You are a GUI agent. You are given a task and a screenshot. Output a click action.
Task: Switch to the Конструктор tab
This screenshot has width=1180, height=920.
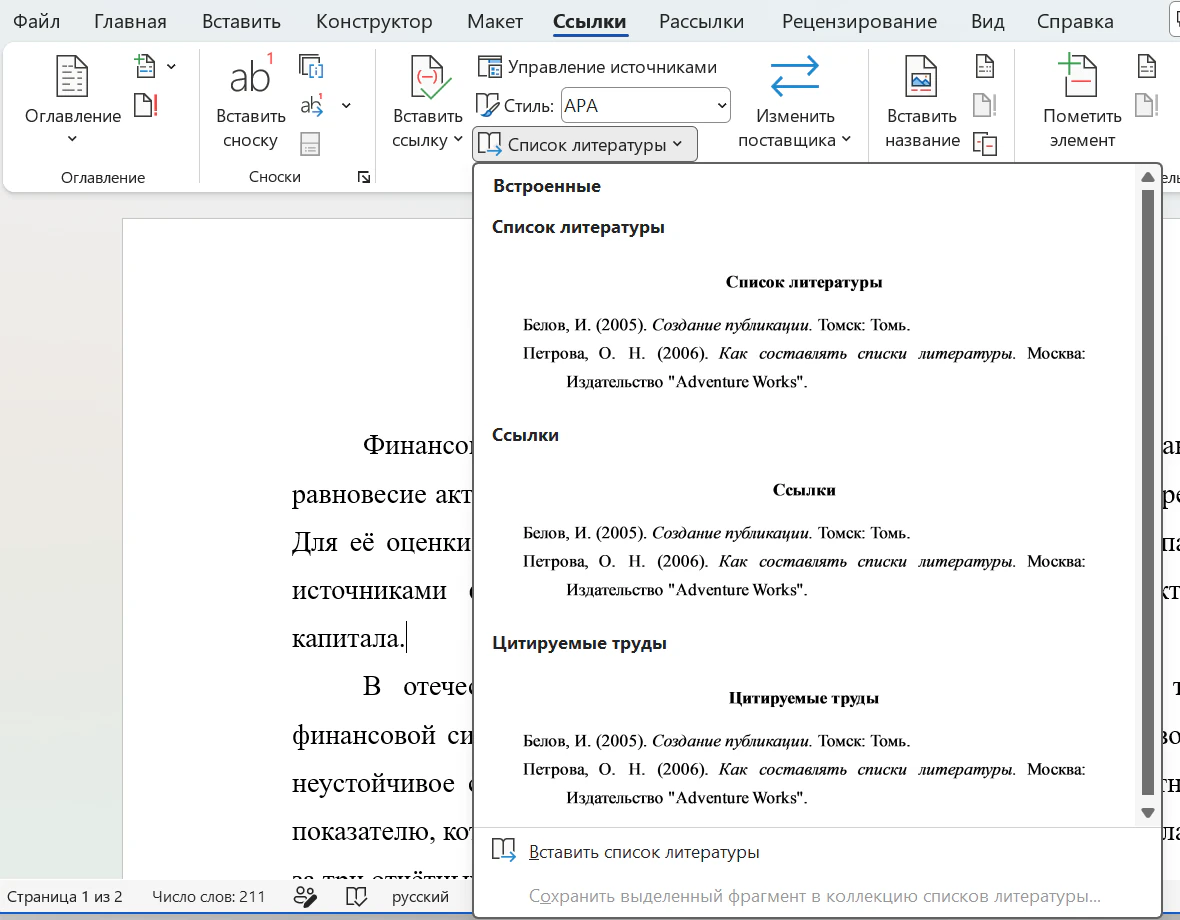click(x=374, y=22)
